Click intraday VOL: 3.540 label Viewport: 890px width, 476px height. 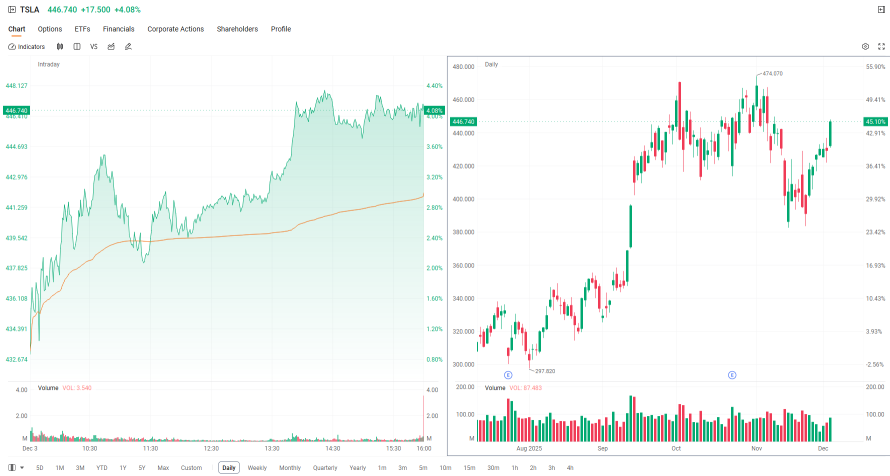click(x=77, y=388)
